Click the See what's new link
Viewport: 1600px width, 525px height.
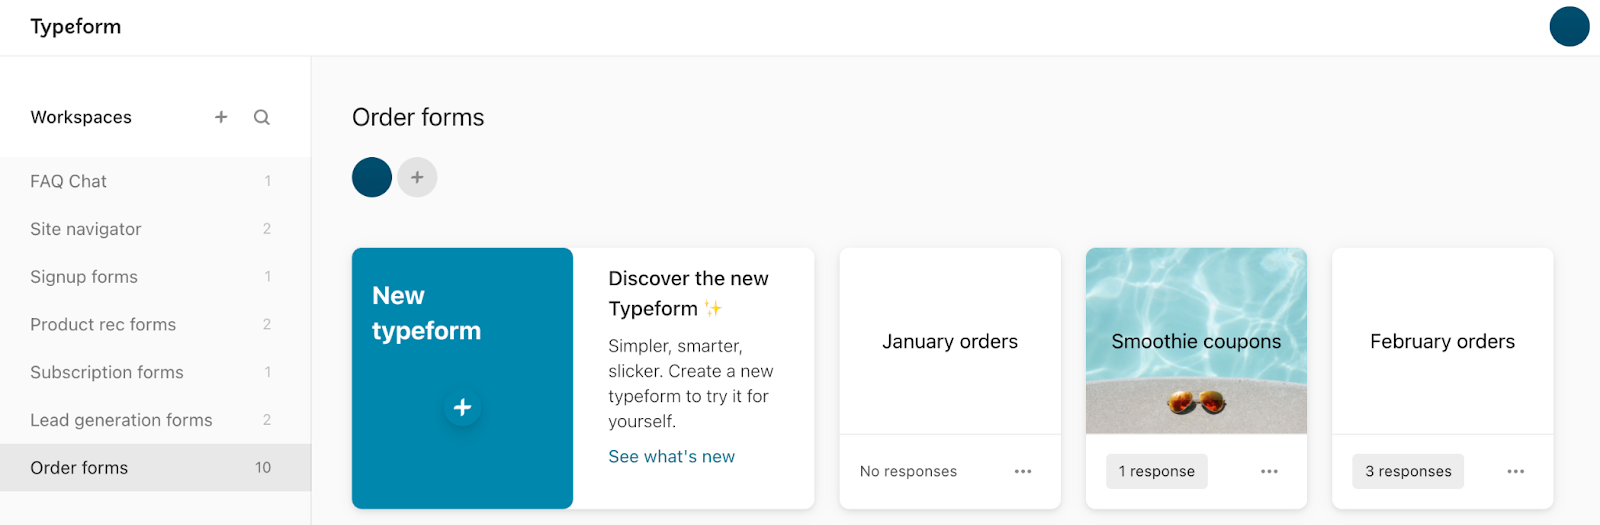671,456
